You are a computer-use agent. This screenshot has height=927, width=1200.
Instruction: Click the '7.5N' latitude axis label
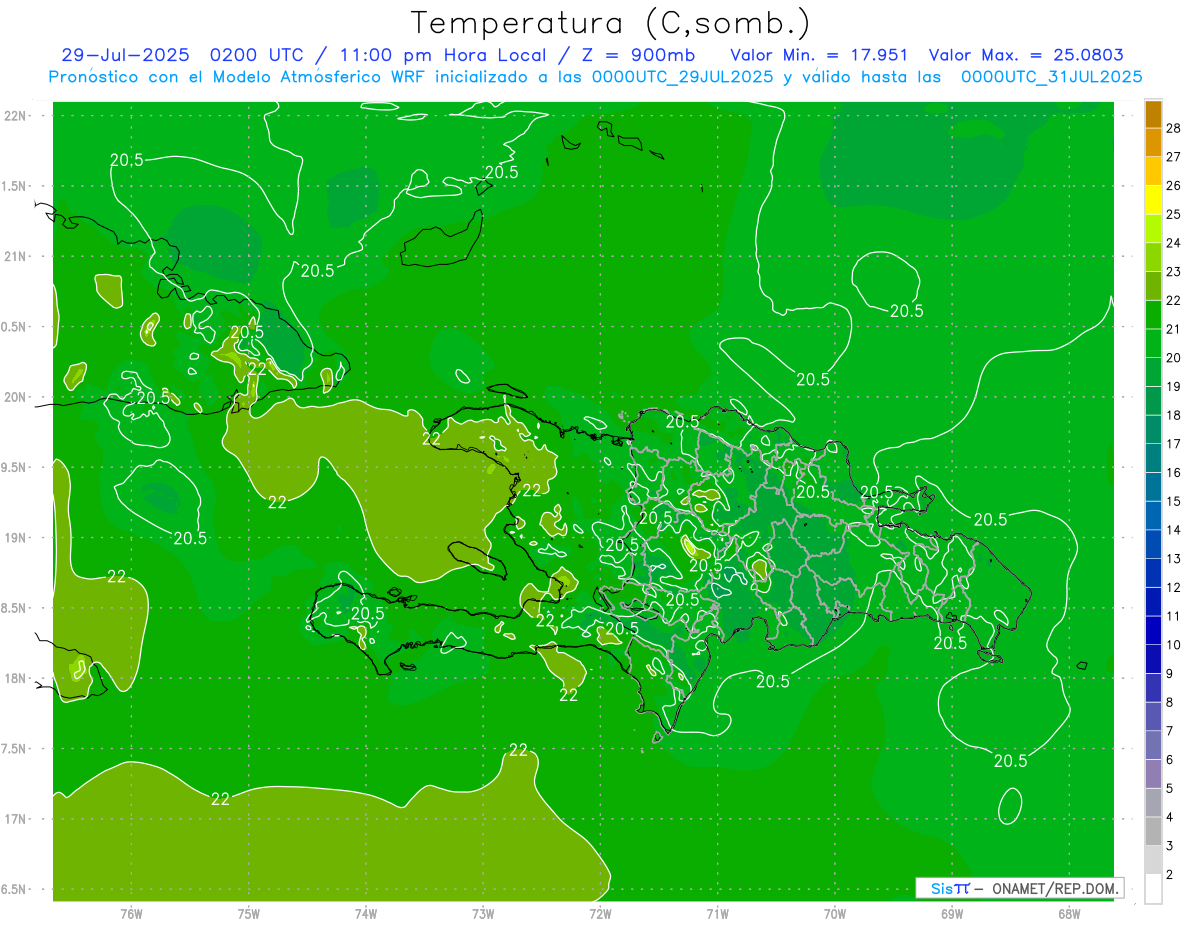coord(14,749)
